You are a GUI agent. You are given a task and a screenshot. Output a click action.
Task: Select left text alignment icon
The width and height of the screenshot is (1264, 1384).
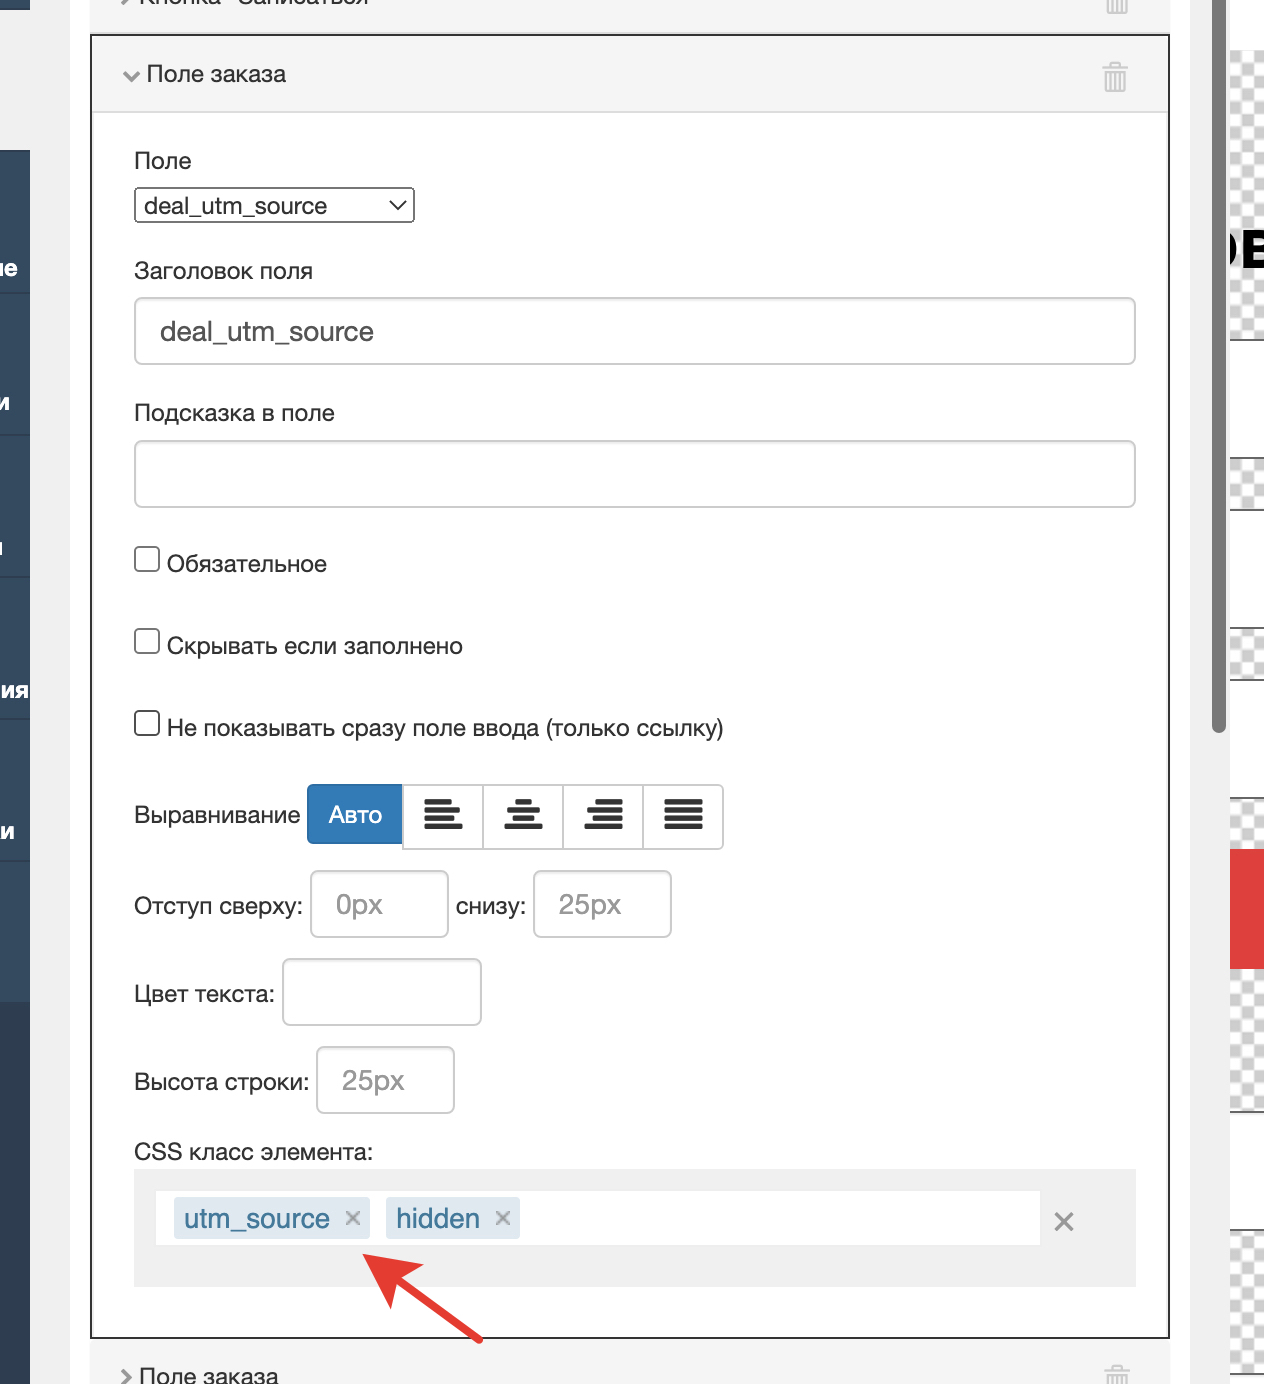point(443,816)
